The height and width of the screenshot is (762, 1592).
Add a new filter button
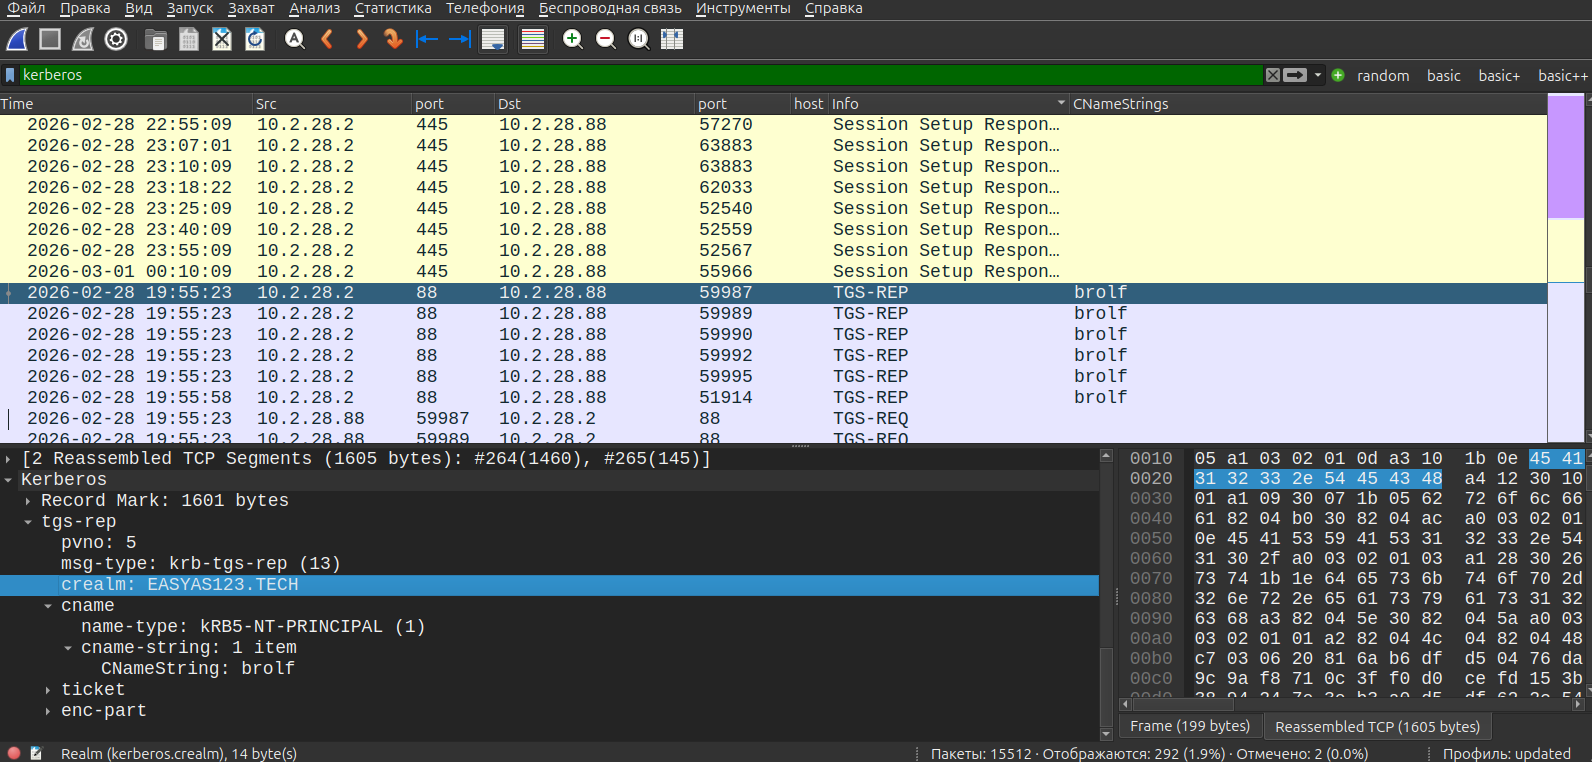(x=1338, y=75)
